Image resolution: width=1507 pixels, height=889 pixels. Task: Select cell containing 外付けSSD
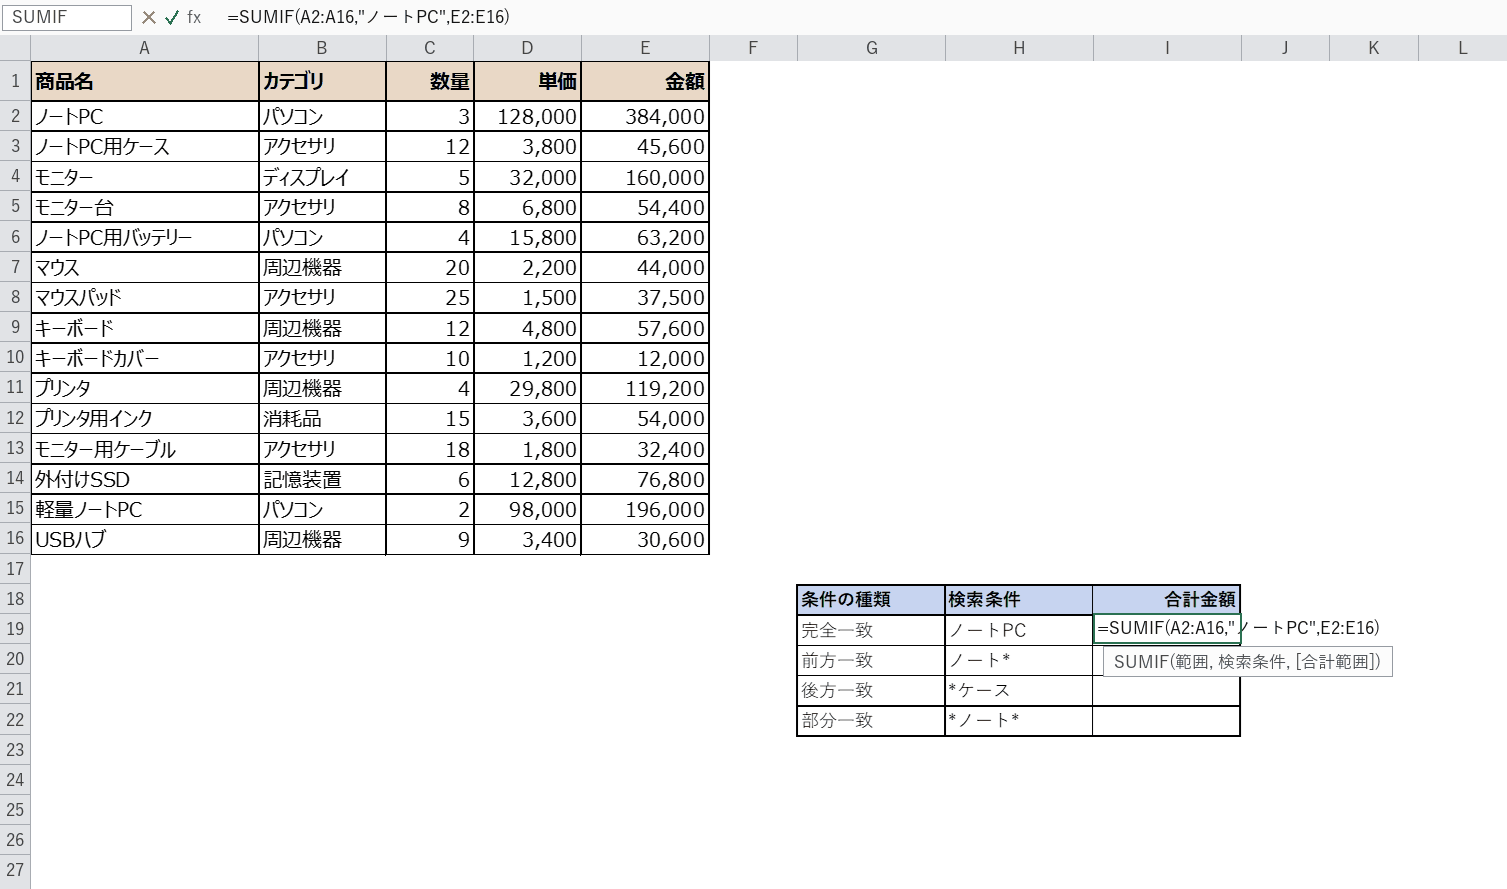pos(145,479)
